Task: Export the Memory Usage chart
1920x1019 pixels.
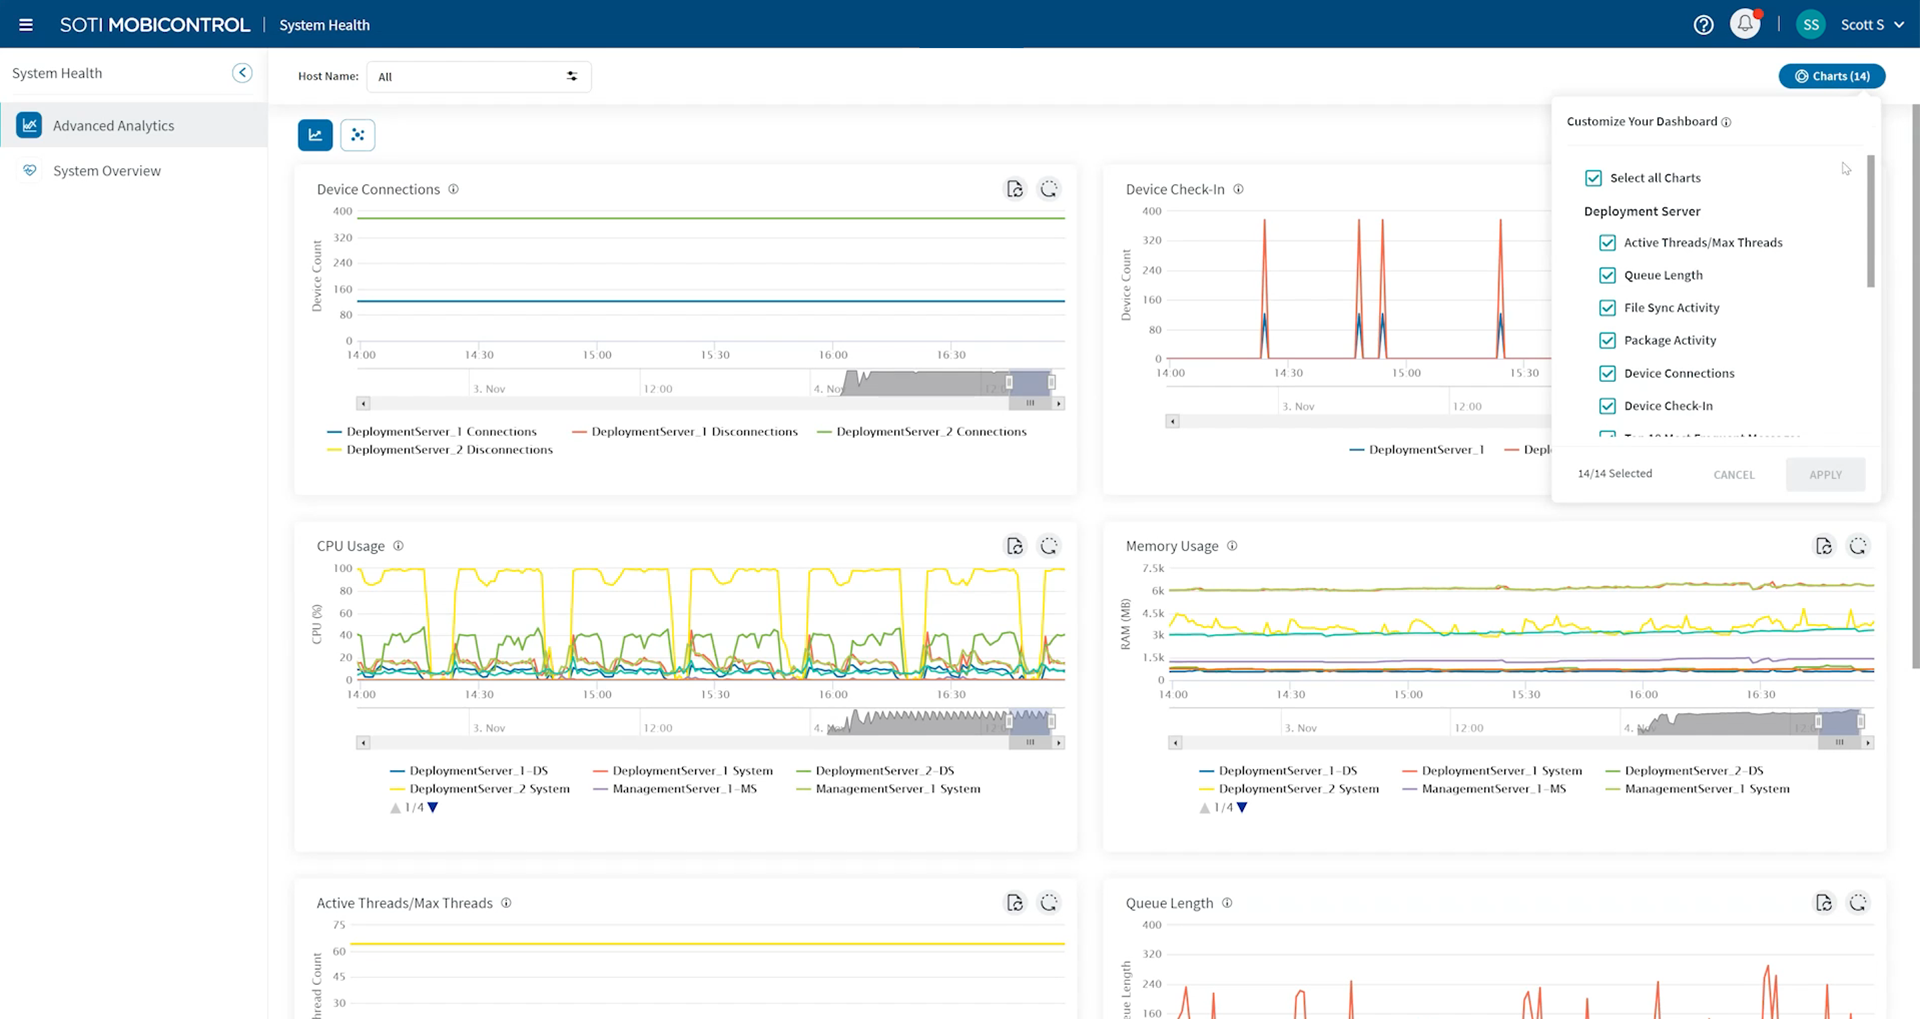Action: [1823, 546]
